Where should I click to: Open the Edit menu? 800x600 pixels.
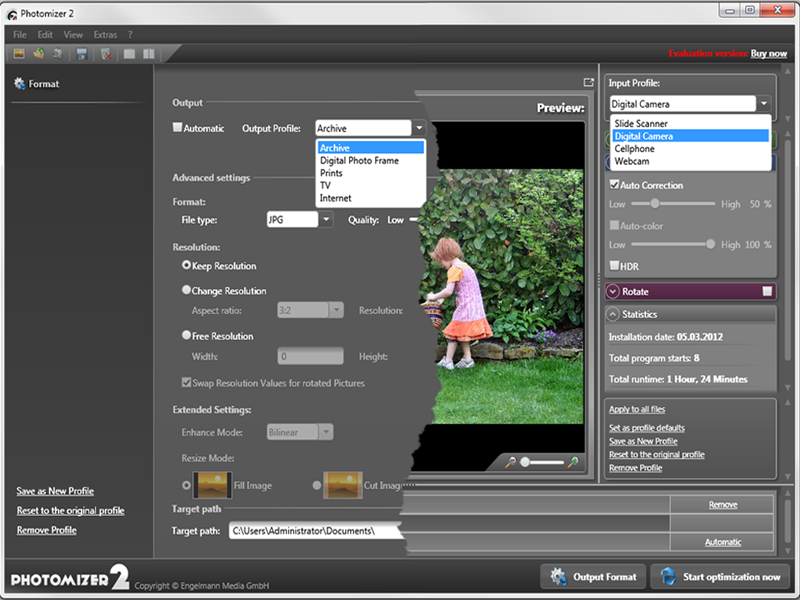45,35
